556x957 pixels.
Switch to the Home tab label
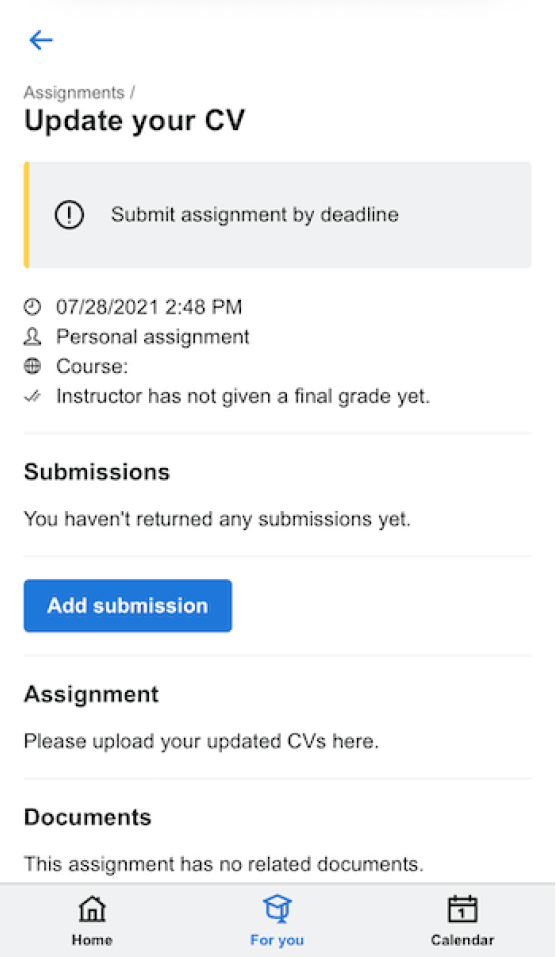click(x=92, y=940)
